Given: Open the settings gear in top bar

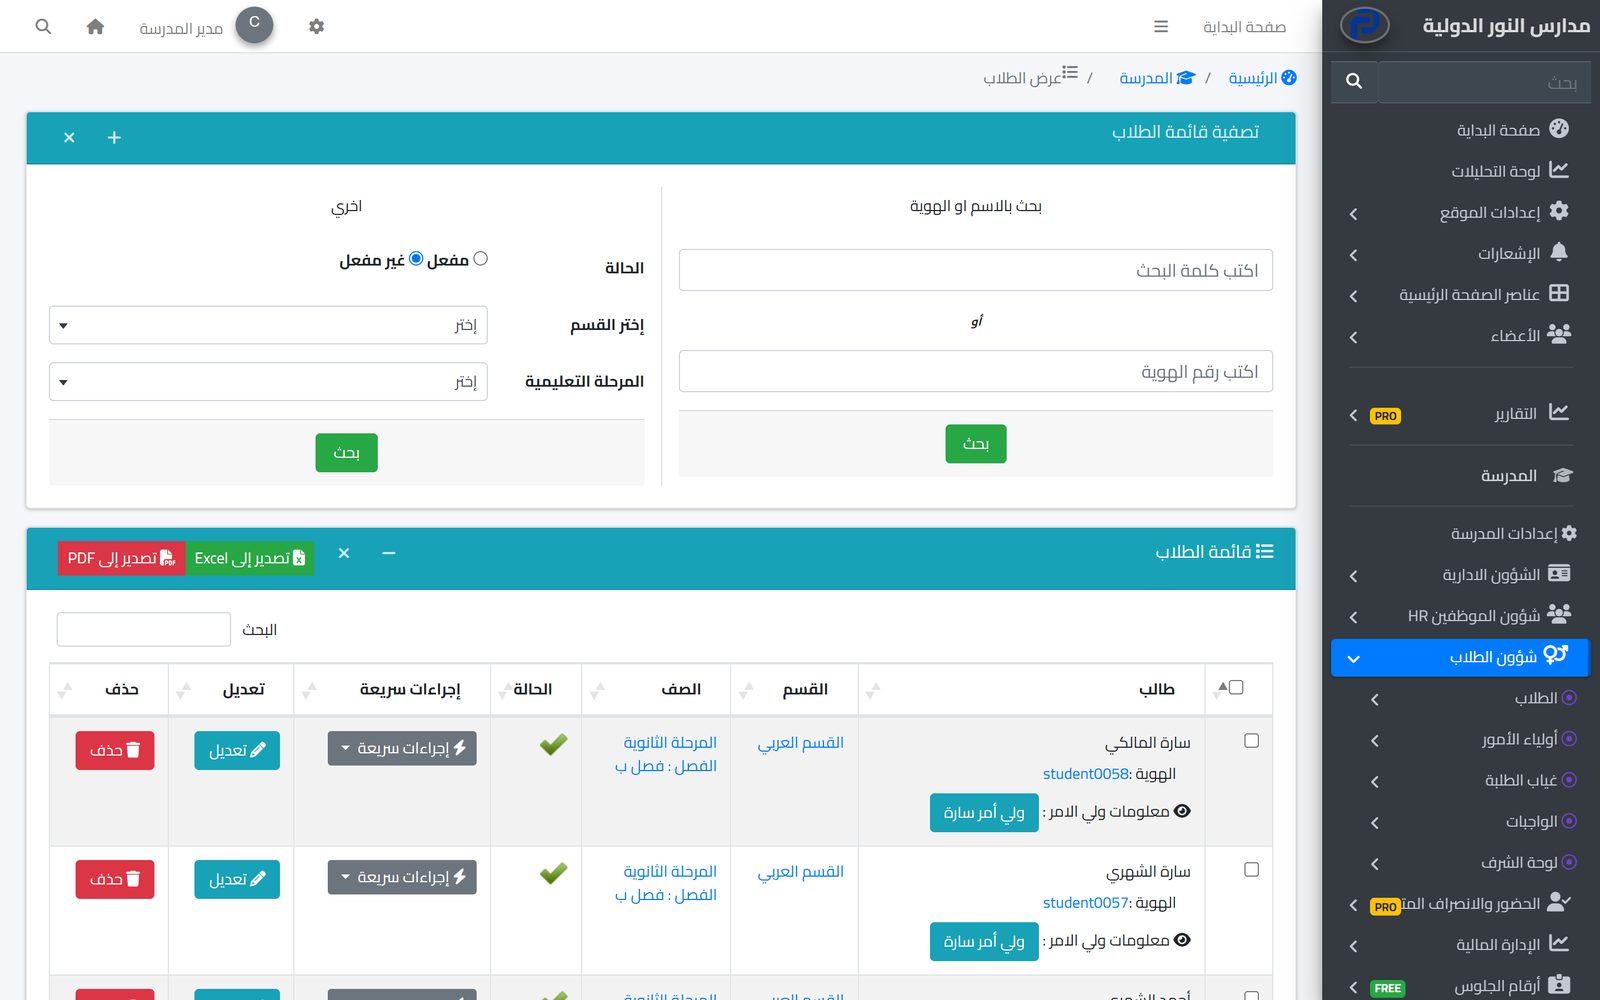Looking at the screenshot, I should 316,27.
